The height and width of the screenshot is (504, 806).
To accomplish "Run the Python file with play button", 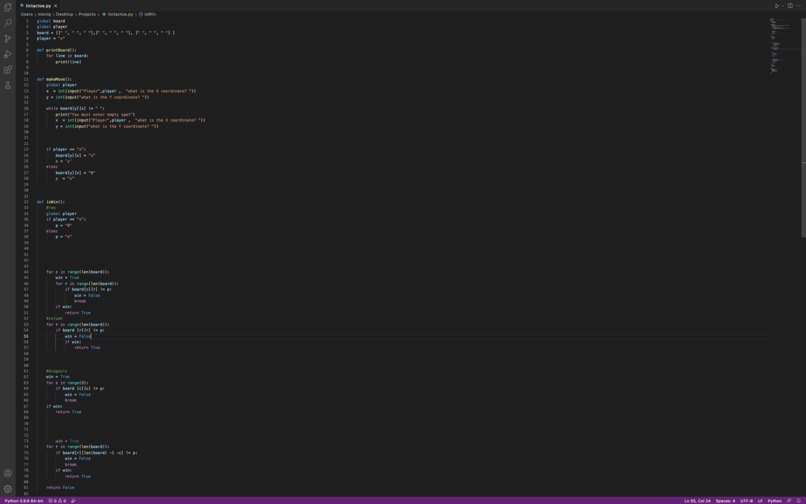I will coord(777,6).
